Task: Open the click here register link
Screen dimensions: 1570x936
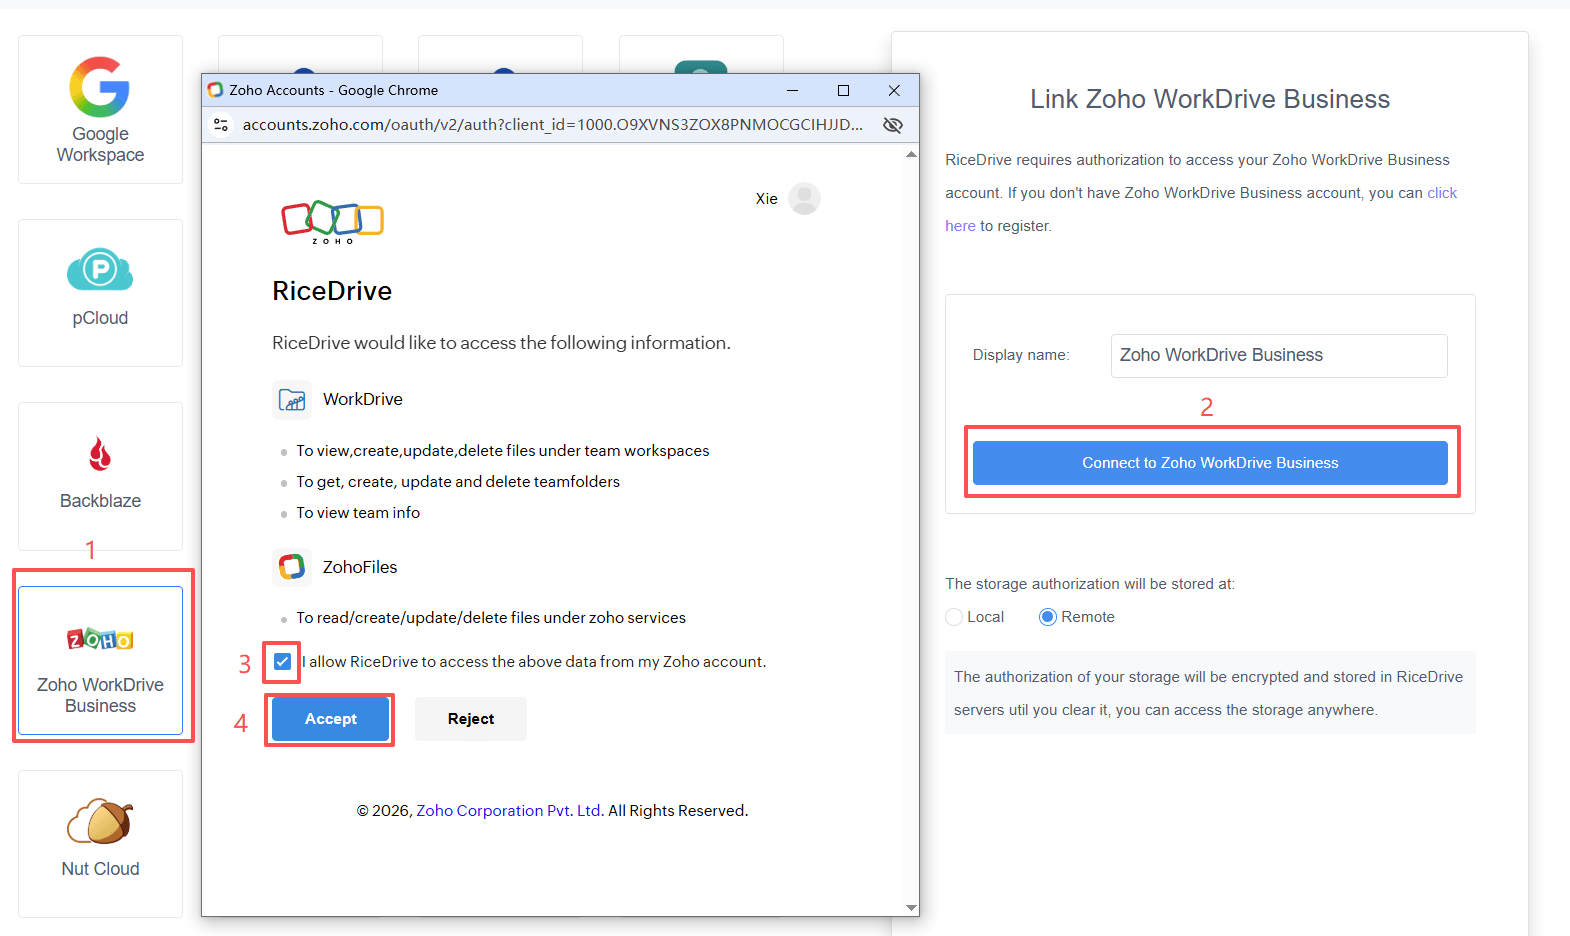Action: coord(1442,193)
